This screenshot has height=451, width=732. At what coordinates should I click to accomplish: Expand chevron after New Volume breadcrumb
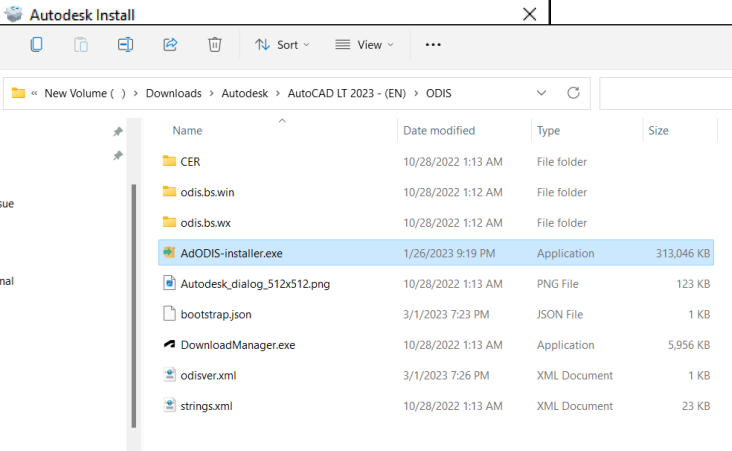coord(135,93)
